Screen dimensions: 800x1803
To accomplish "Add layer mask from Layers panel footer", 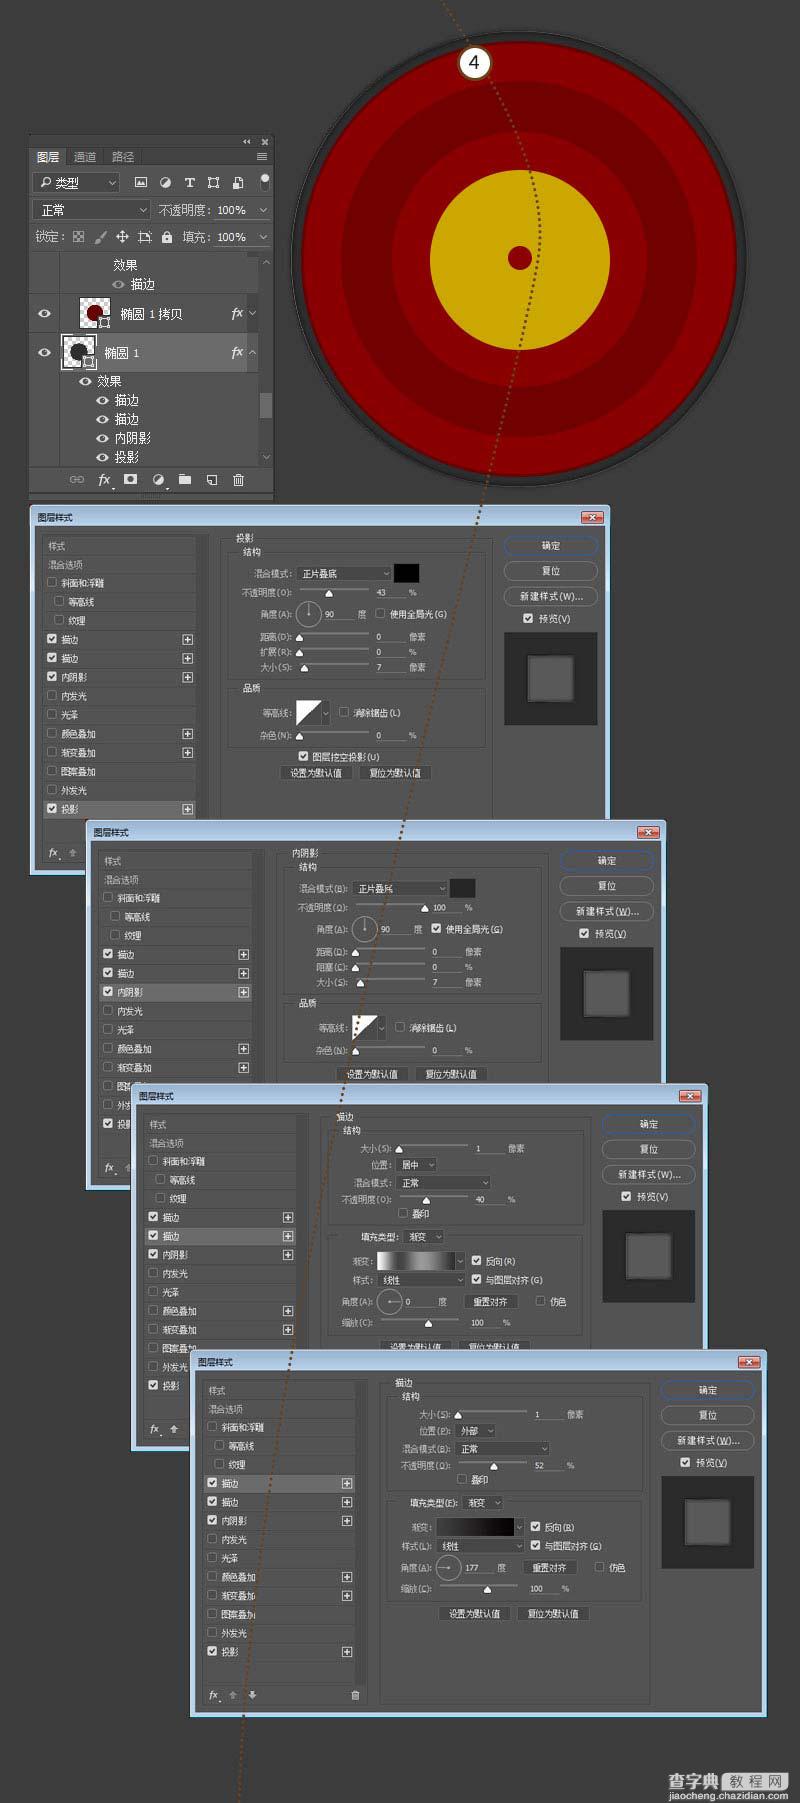I will 130,480.
